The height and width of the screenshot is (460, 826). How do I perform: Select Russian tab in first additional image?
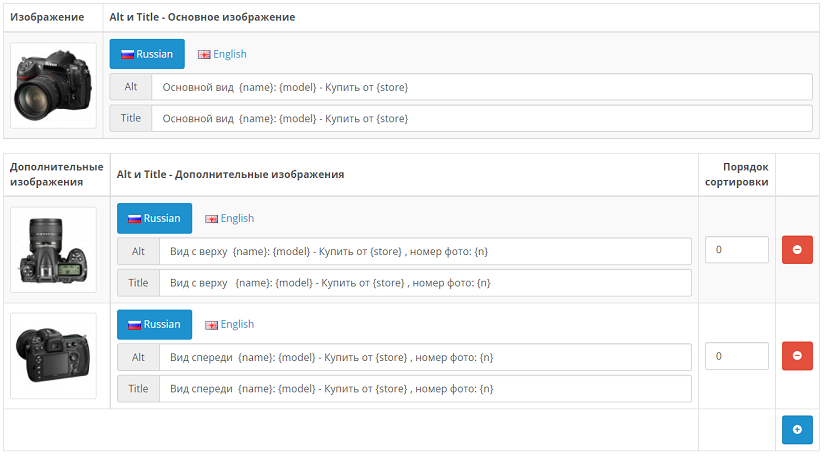154,218
